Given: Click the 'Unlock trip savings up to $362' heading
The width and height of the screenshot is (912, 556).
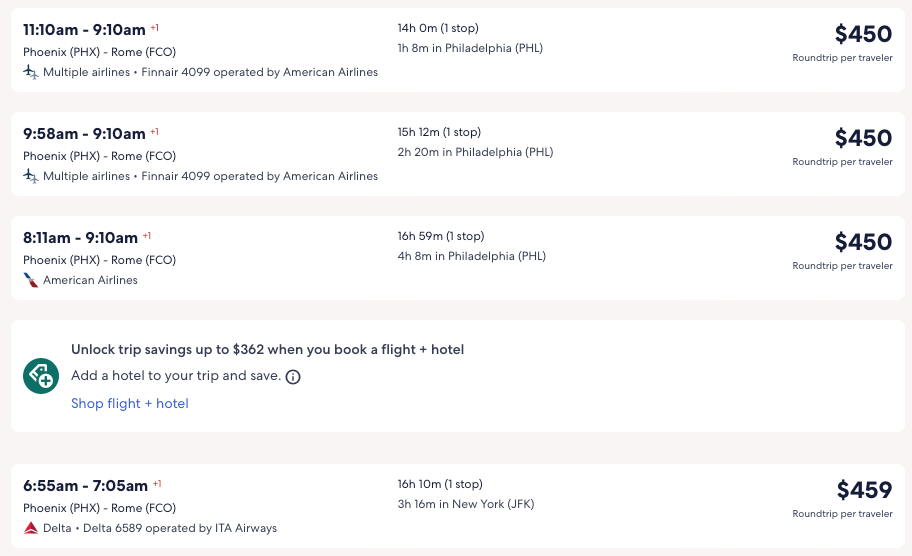Looking at the screenshot, I should [267, 349].
